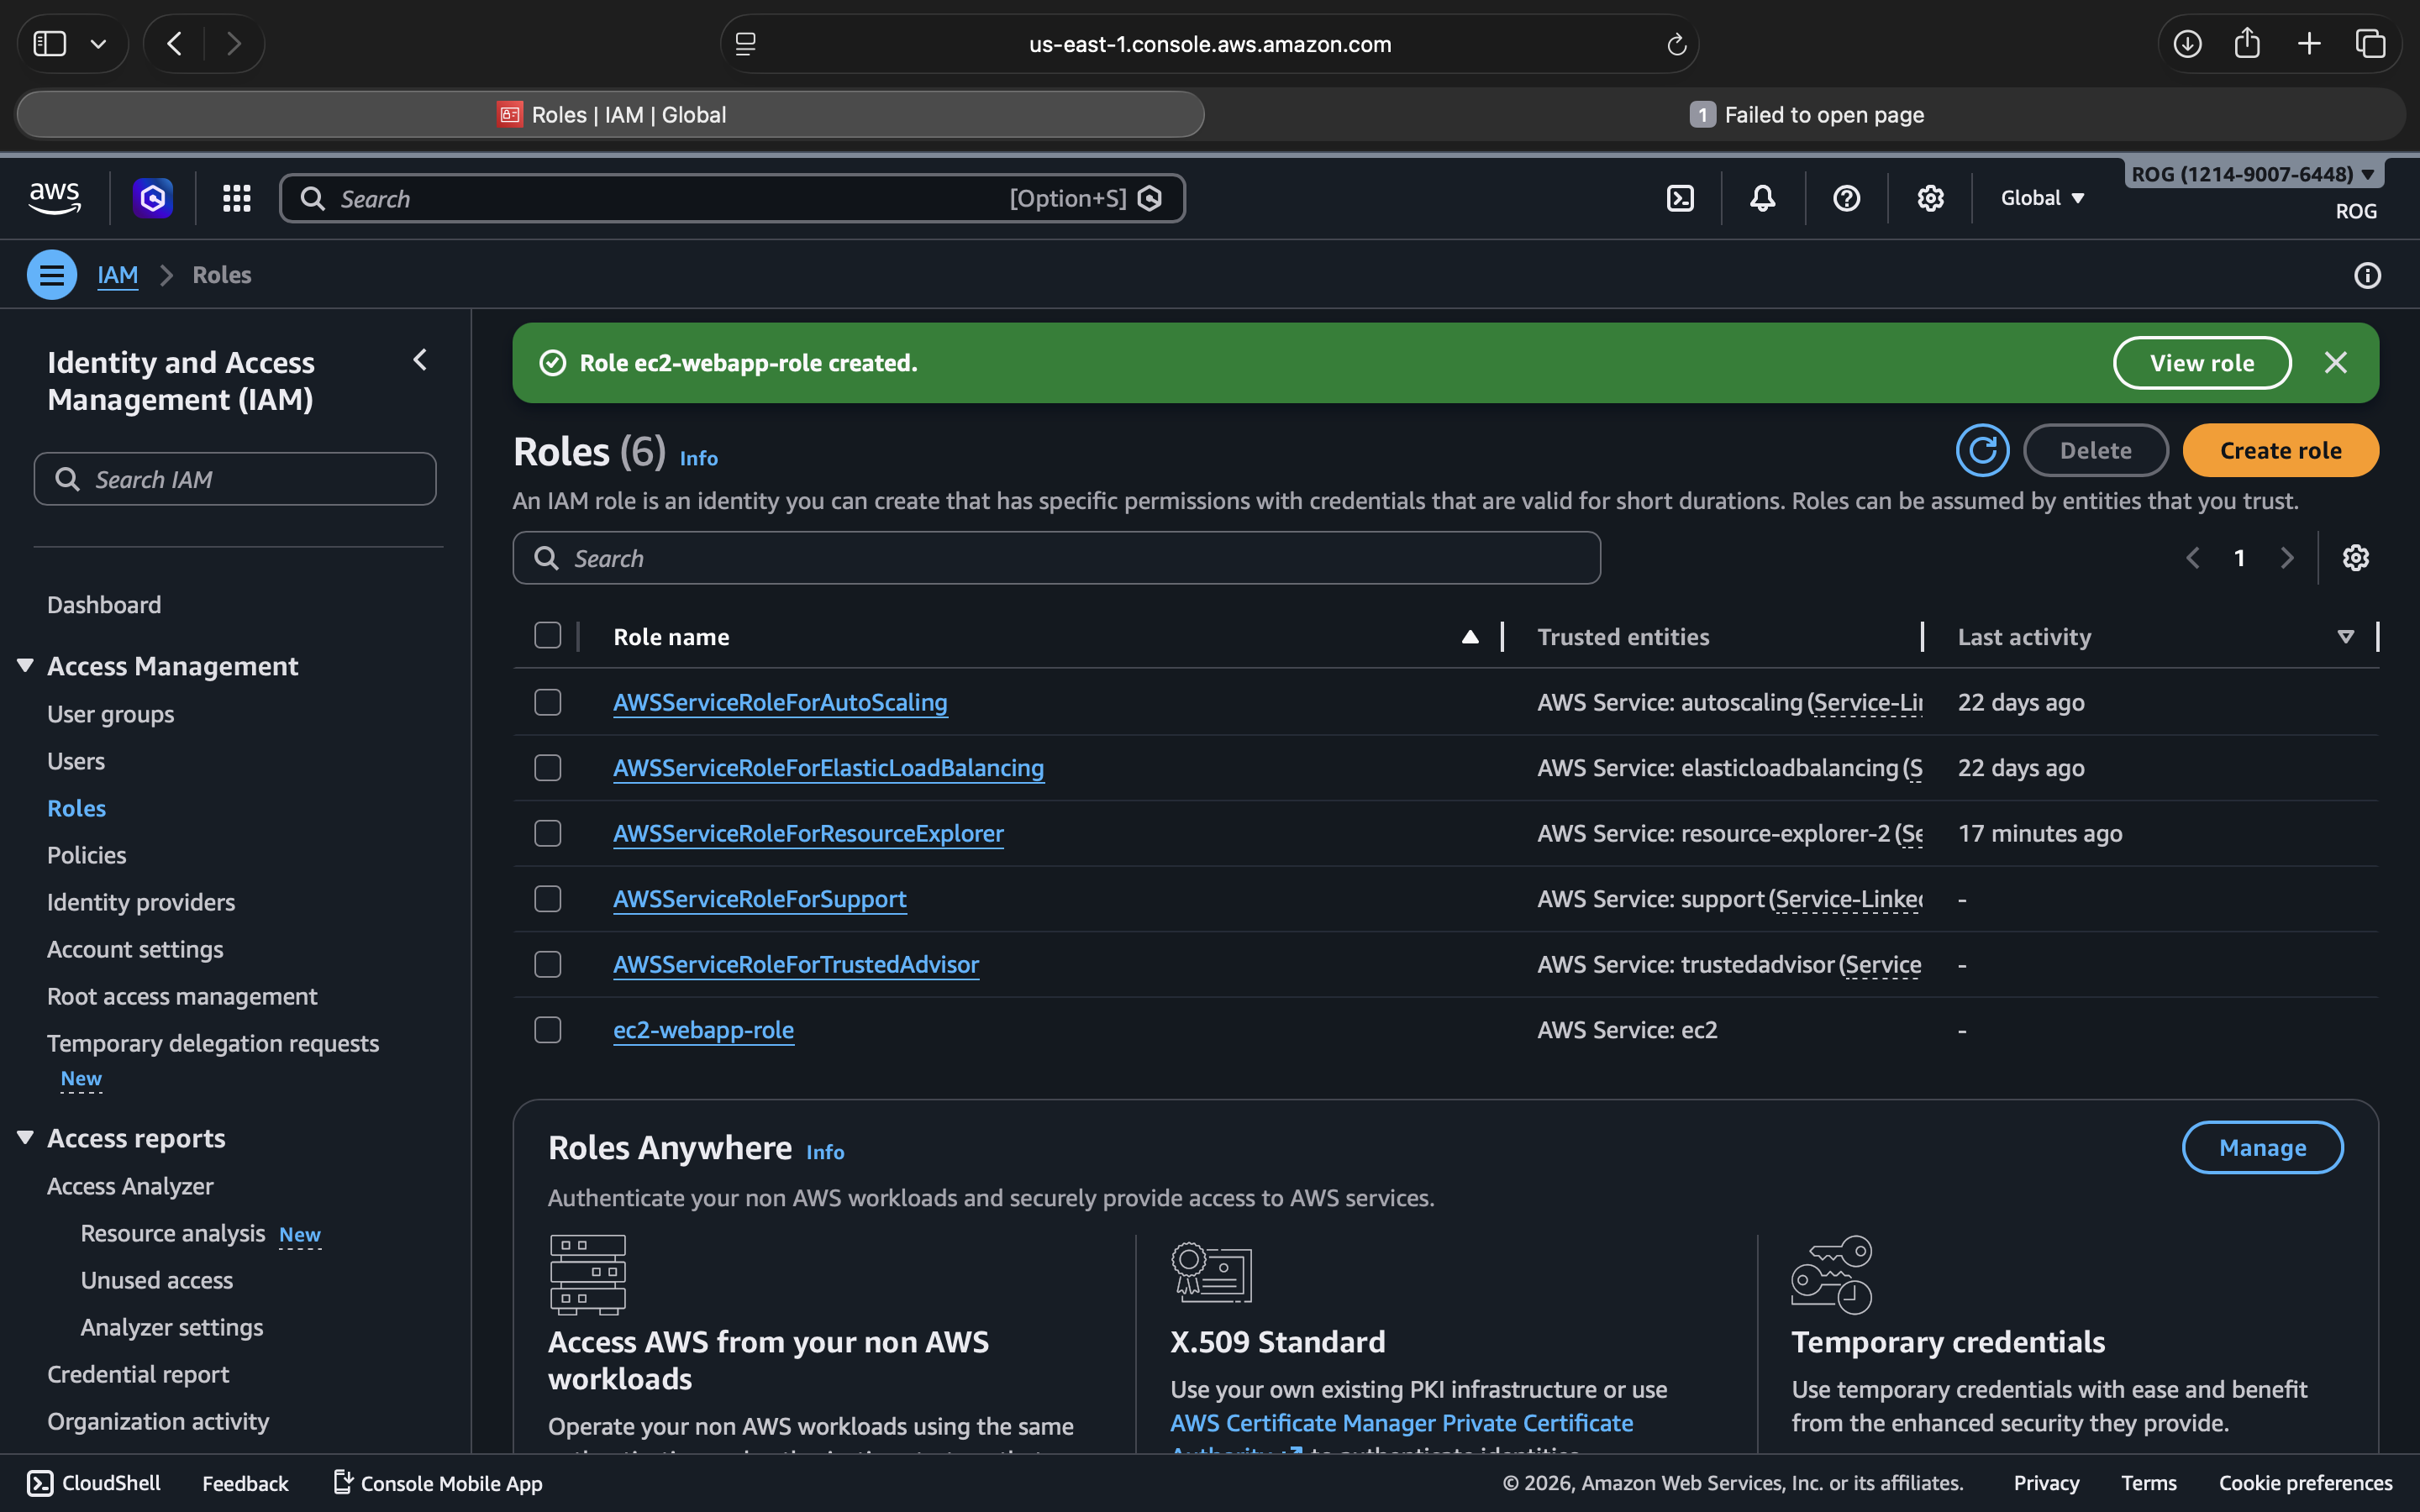Viewport: 2420px width, 1512px height.
Task: Click the help question mark icon
Action: 1846,198
